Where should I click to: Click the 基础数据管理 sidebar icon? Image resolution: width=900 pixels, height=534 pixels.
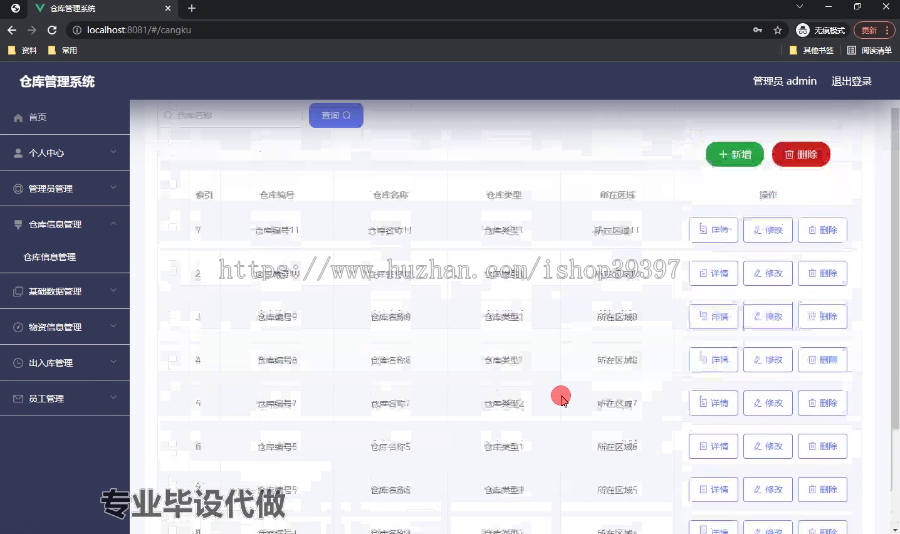point(18,291)
